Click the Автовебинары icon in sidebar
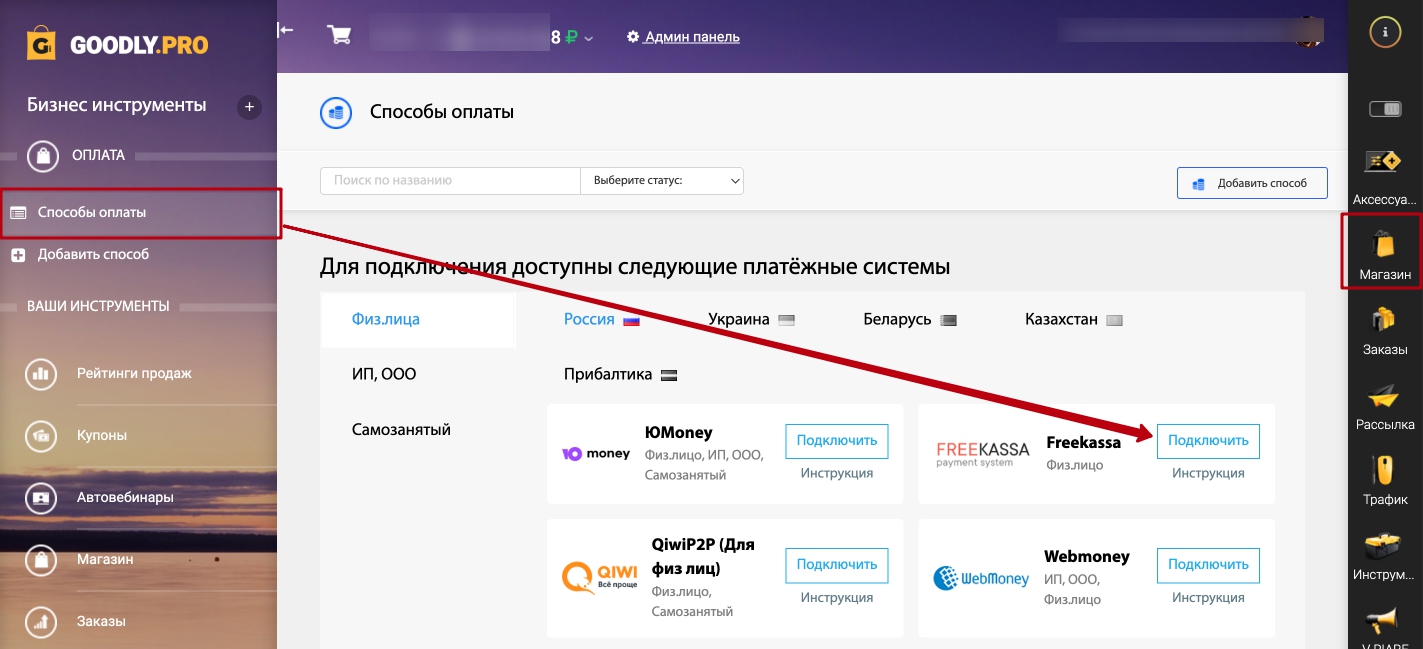This screenshot has width=1423, height=649. pyautogui.click(x=41, y=498)
